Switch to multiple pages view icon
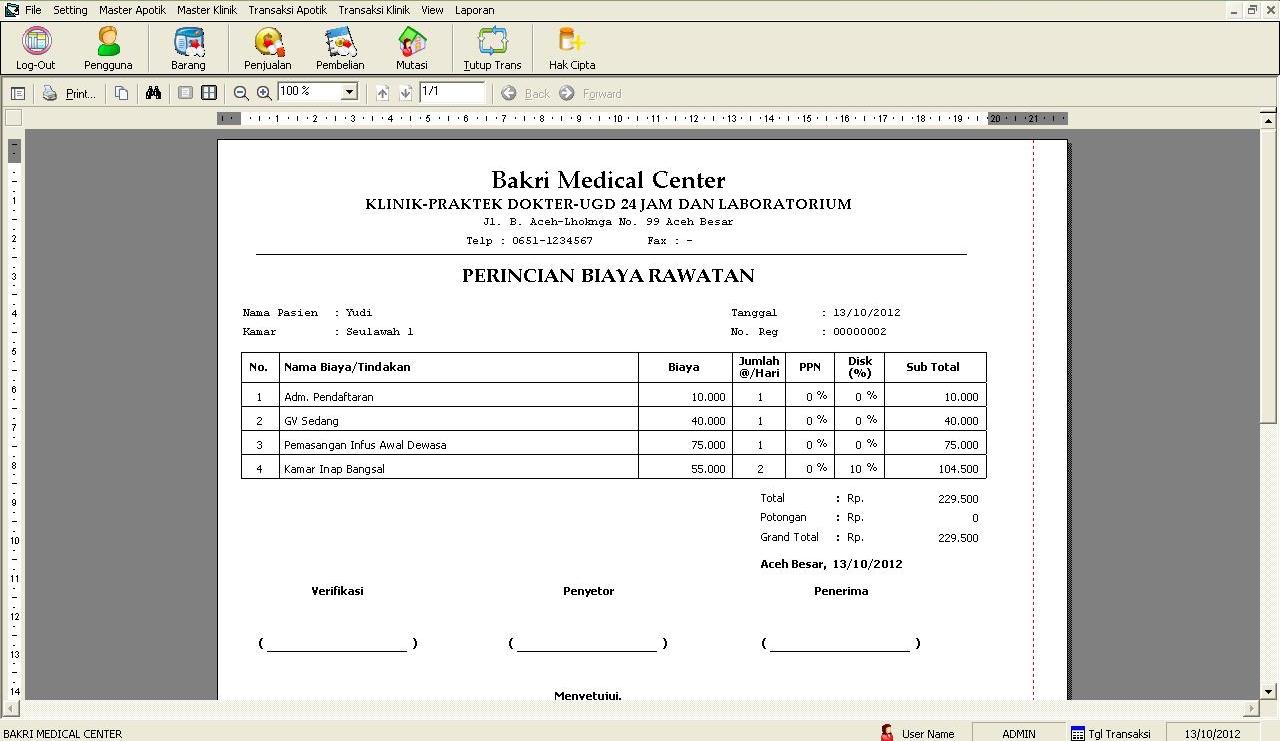The image size is (1280, 741). click(209, 93)
